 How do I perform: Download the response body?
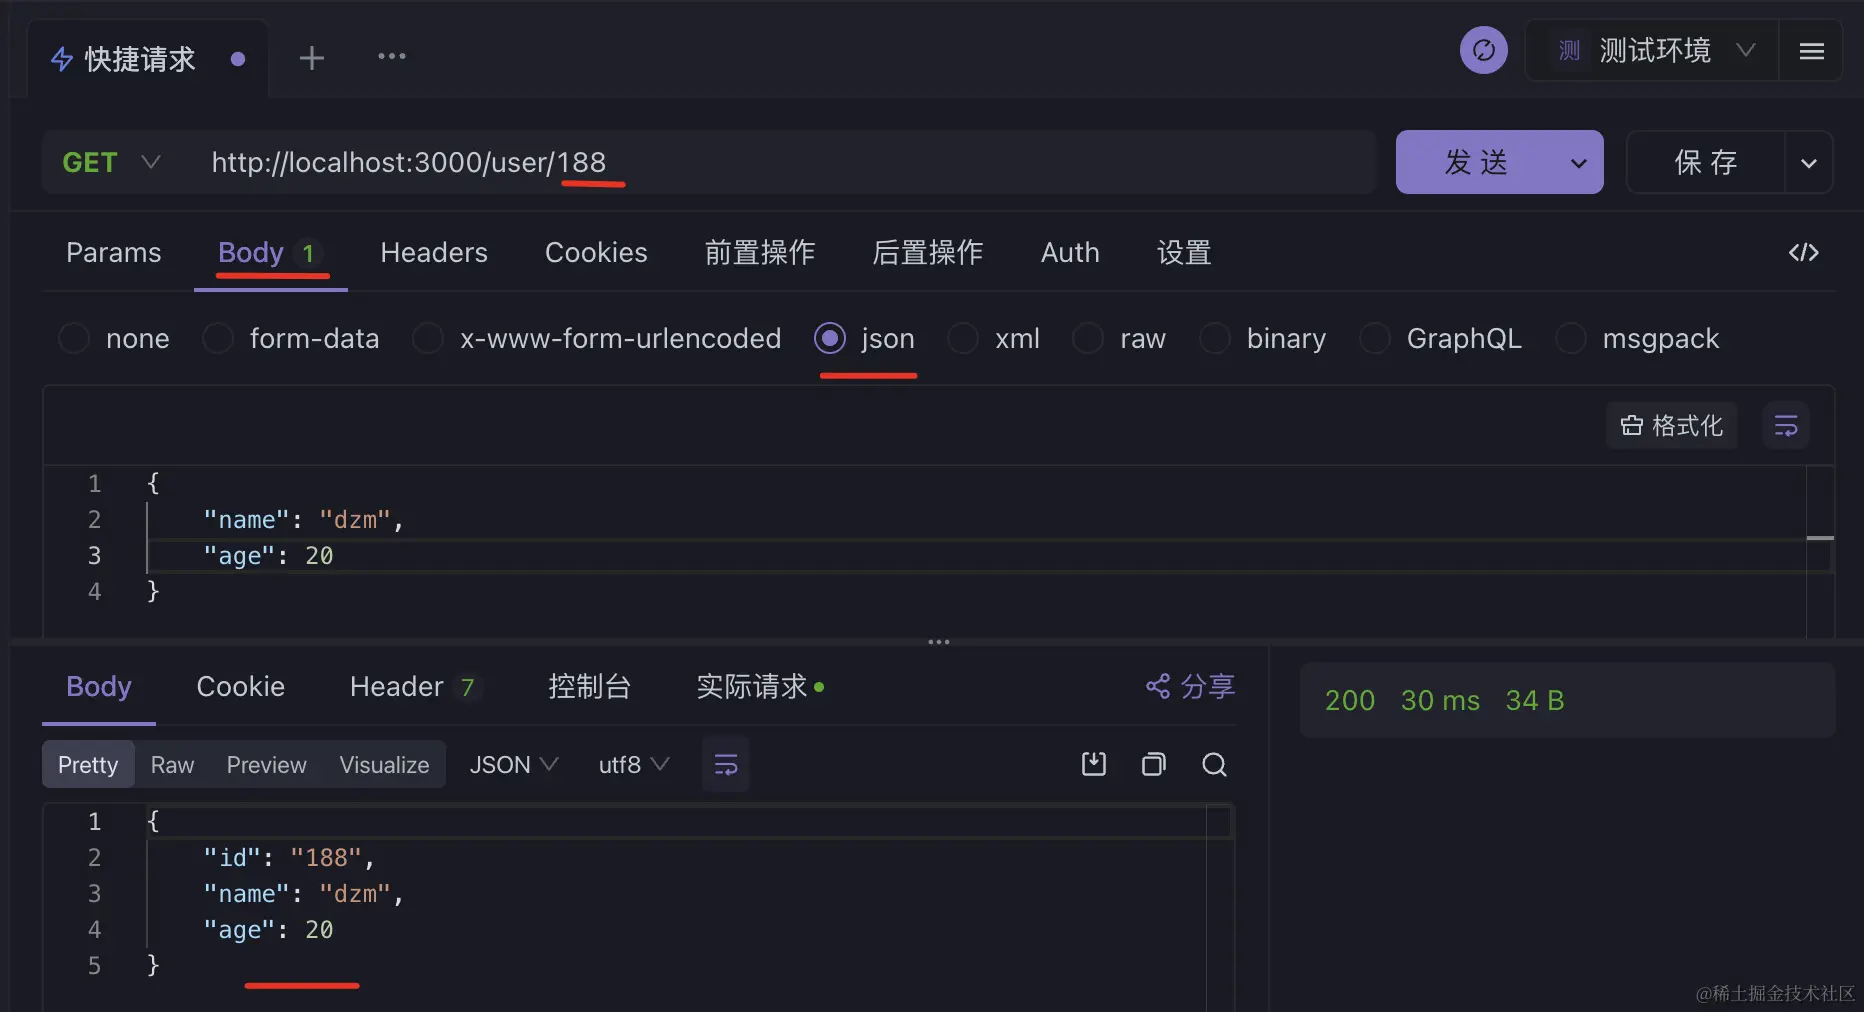(1093, 764)
